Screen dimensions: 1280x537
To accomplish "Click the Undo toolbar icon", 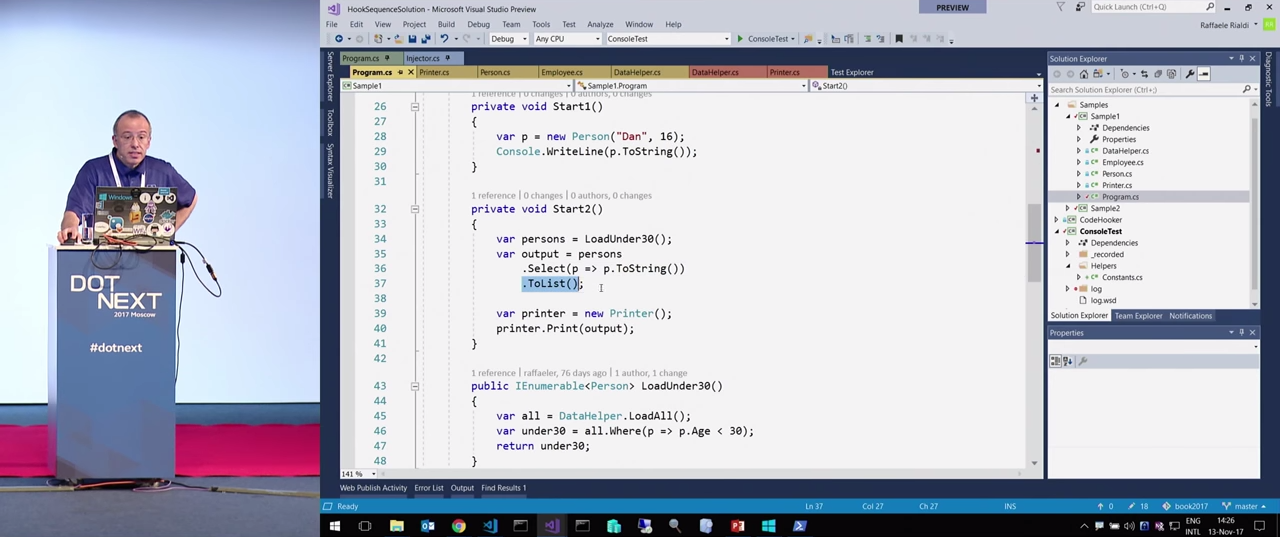I will click(x=444, y=39).
